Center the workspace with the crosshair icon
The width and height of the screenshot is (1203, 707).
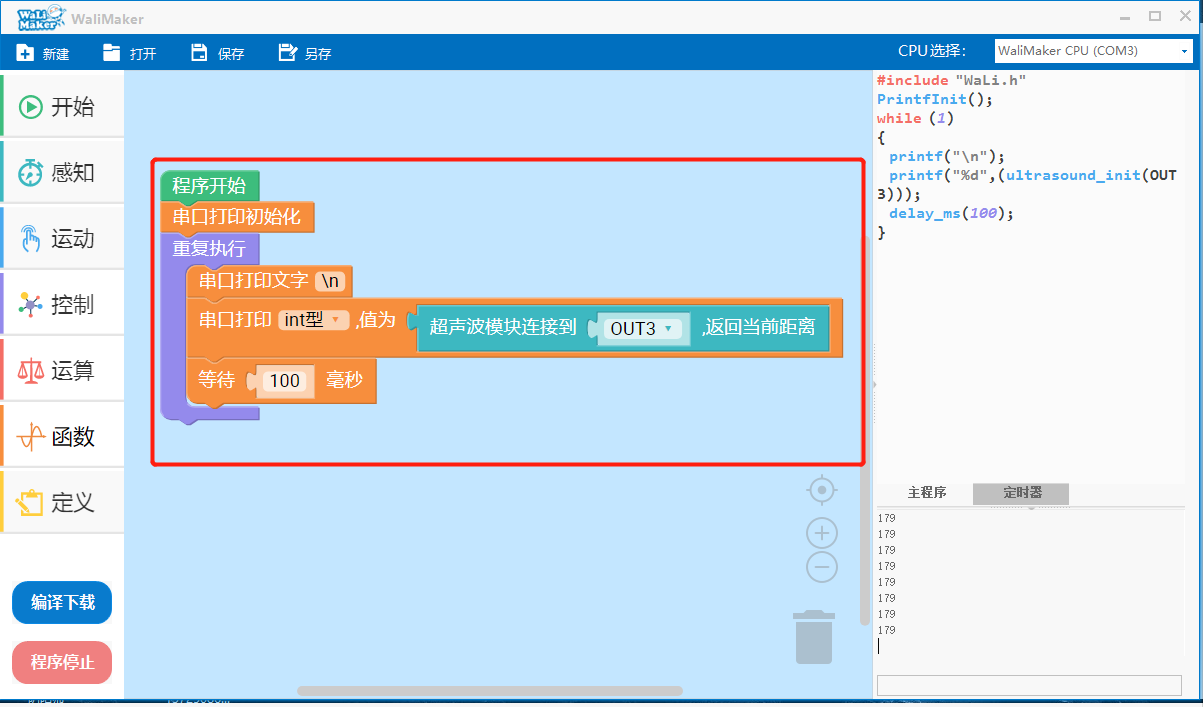tap(821, 490)
